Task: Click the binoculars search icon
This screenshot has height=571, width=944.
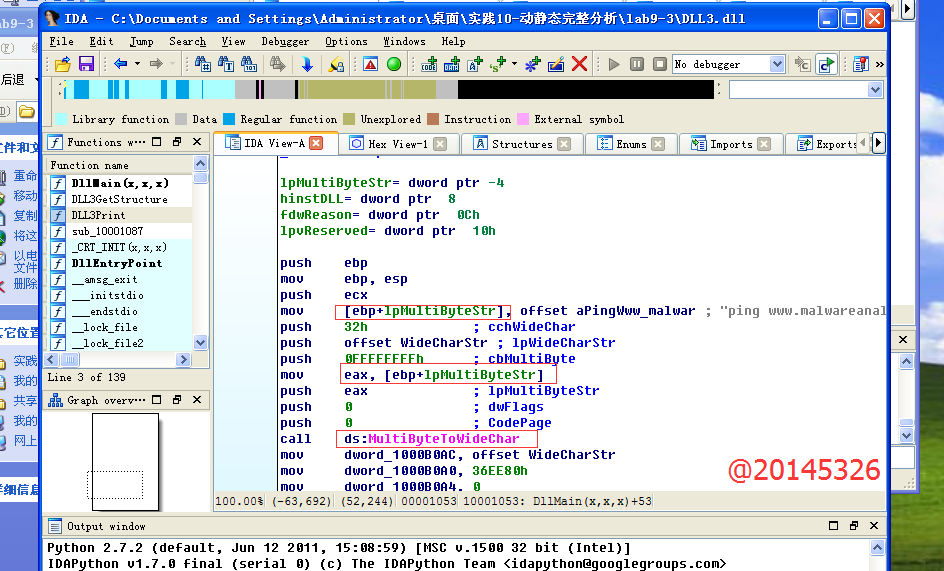Action: tap(203, 64)
